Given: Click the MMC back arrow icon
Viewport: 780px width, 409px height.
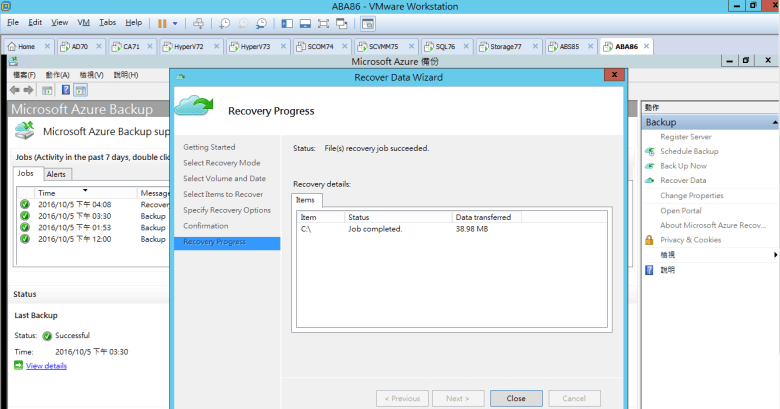Looking at the screenshot, I should [x=15, y=90].
